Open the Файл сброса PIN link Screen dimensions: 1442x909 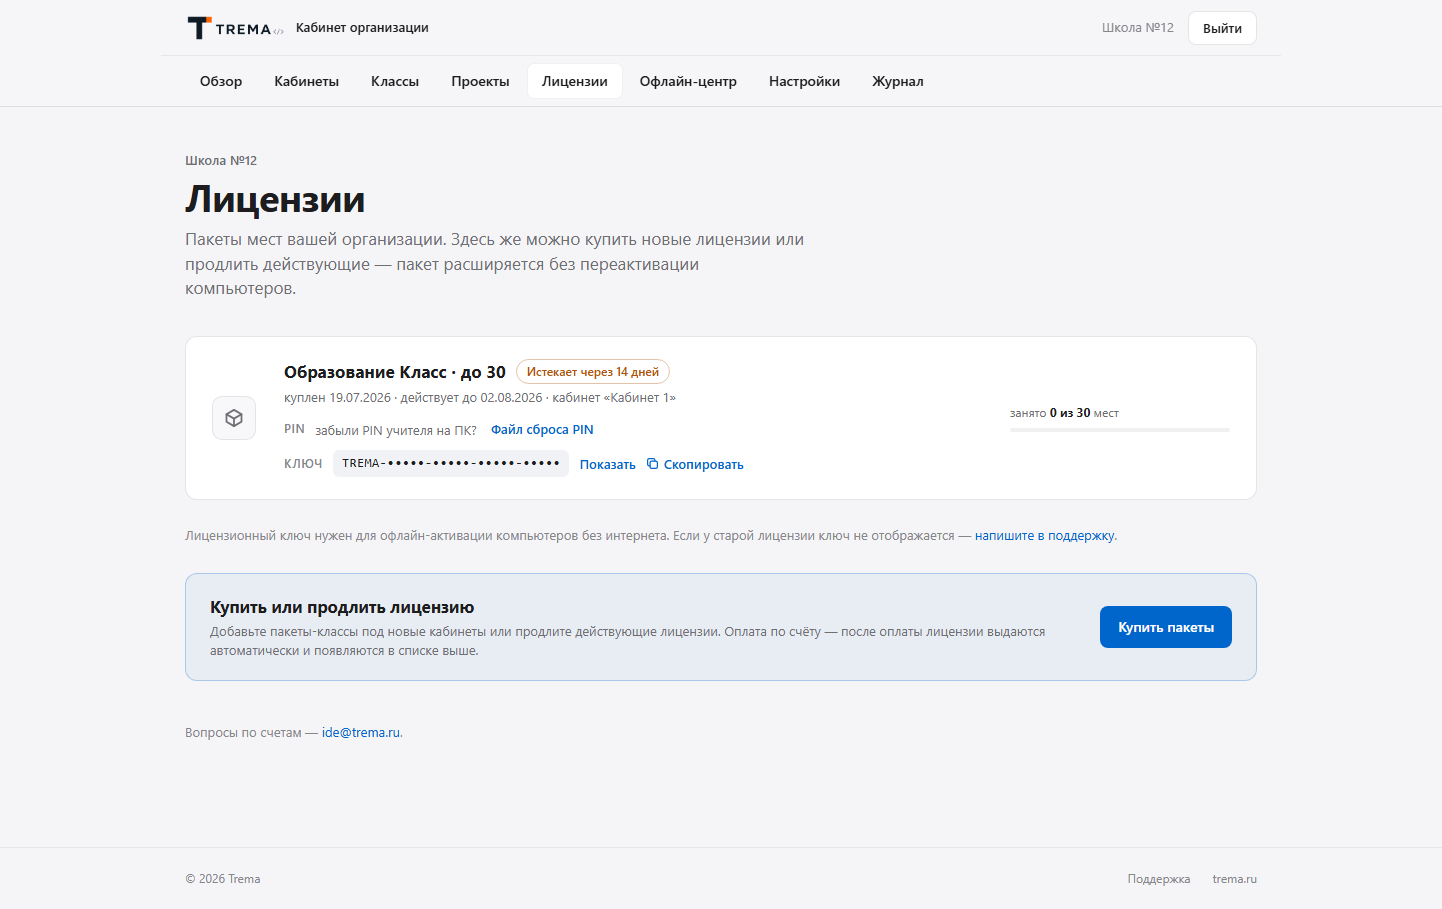(x=542, y=430)
